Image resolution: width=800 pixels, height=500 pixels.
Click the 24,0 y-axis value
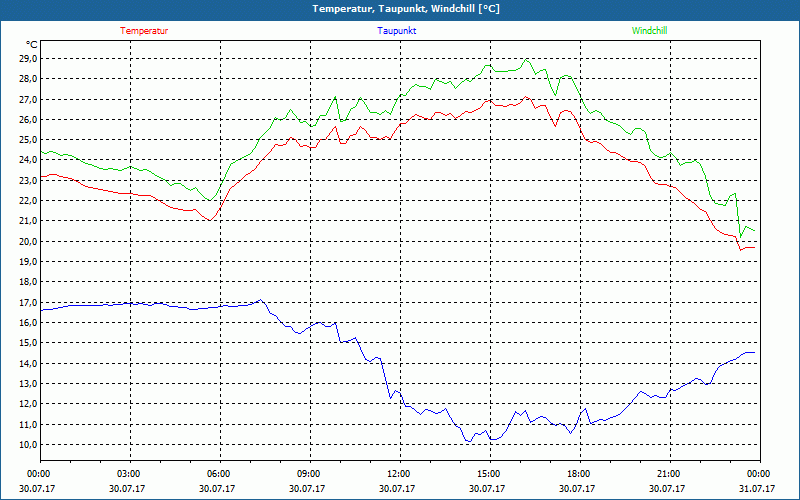click(x=28, y=160)
